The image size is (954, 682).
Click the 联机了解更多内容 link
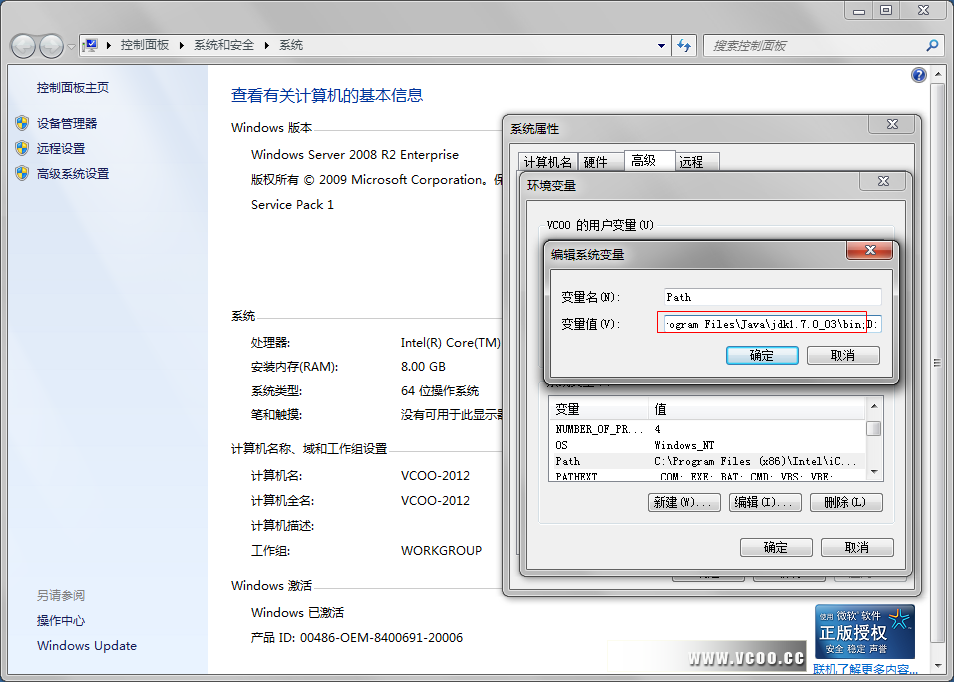point(866,670)
